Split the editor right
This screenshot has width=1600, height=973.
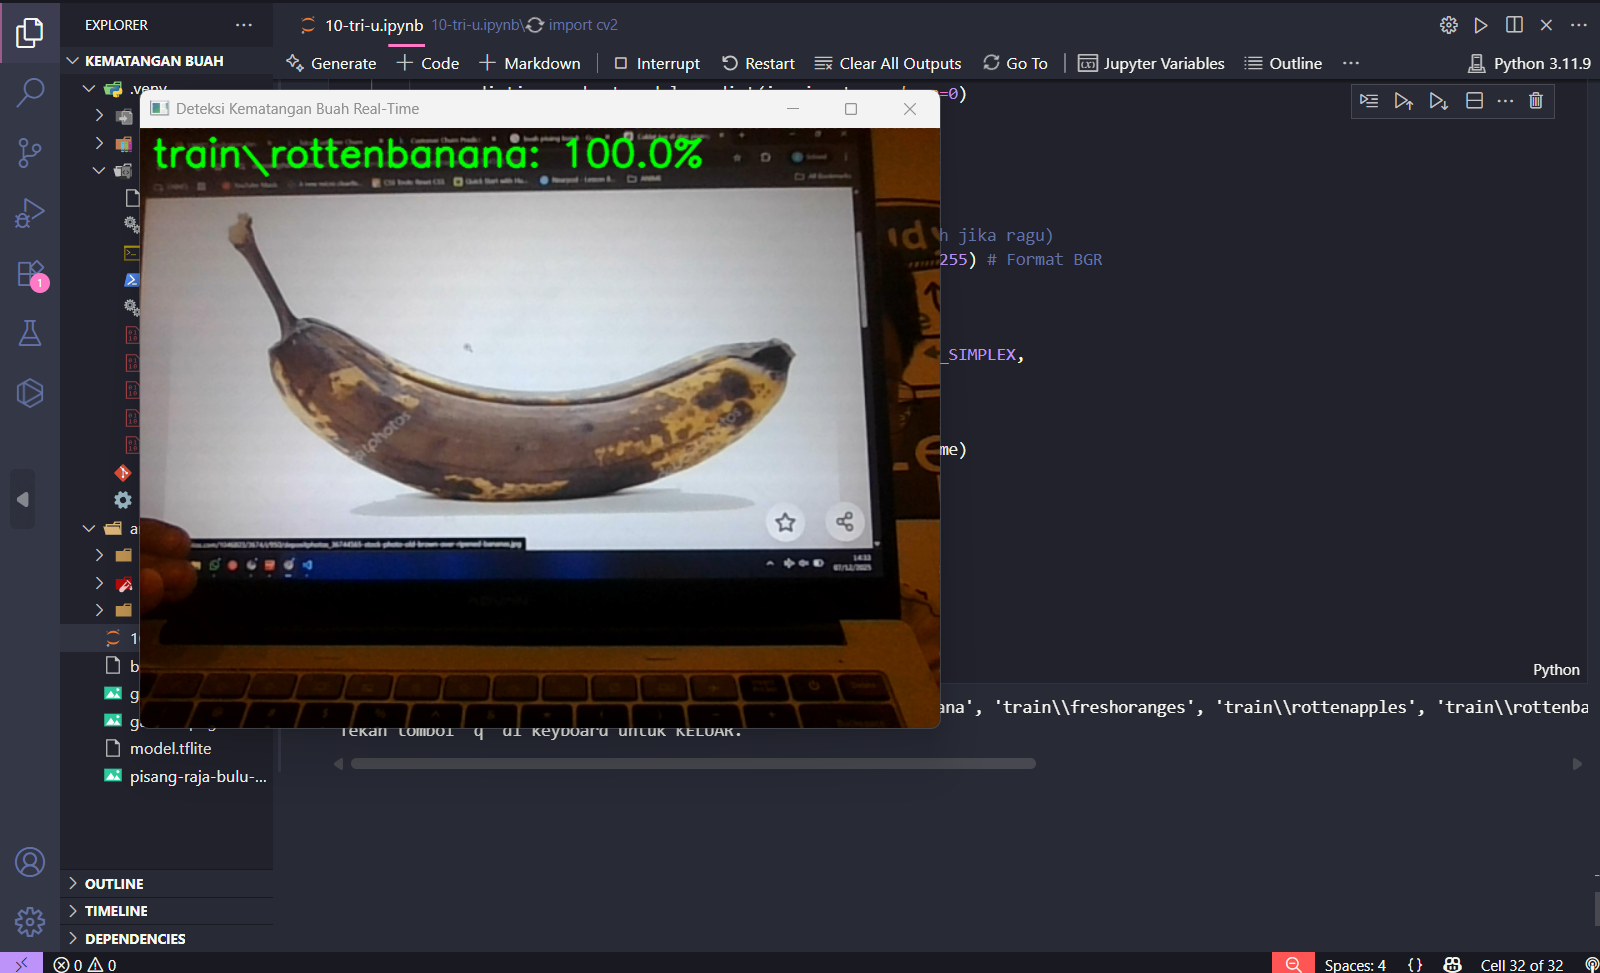point(1514,25)
